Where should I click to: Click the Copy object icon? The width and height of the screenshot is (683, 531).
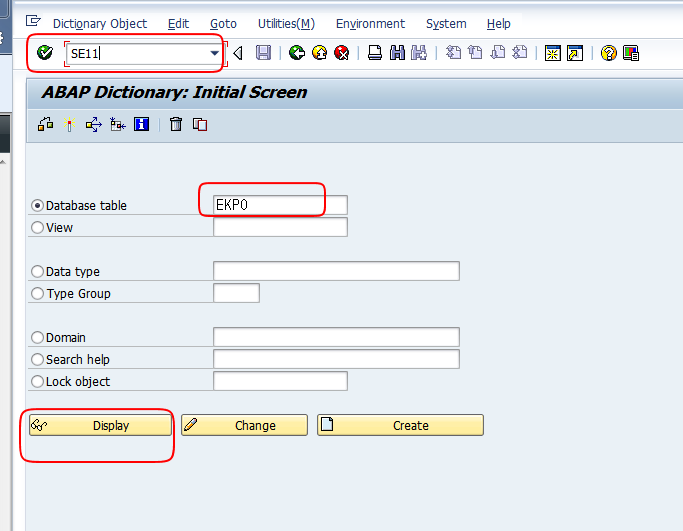(200, 125)
